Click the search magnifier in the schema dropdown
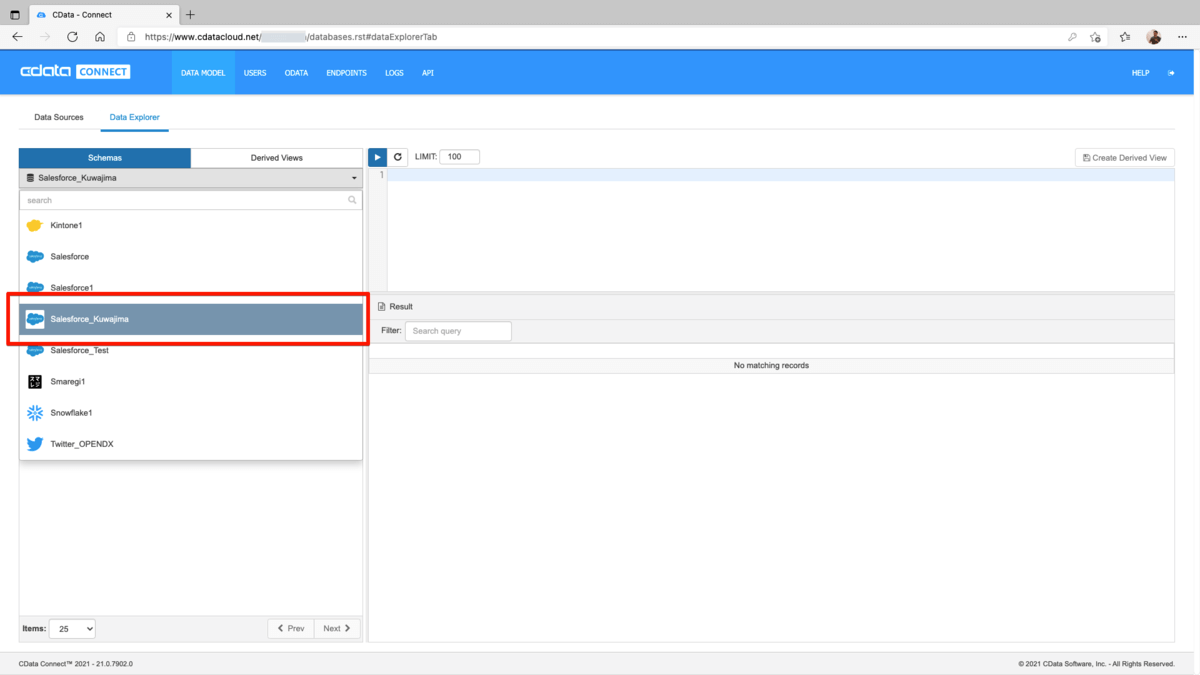The image size is (1200, 675). (x=352, y=200)
